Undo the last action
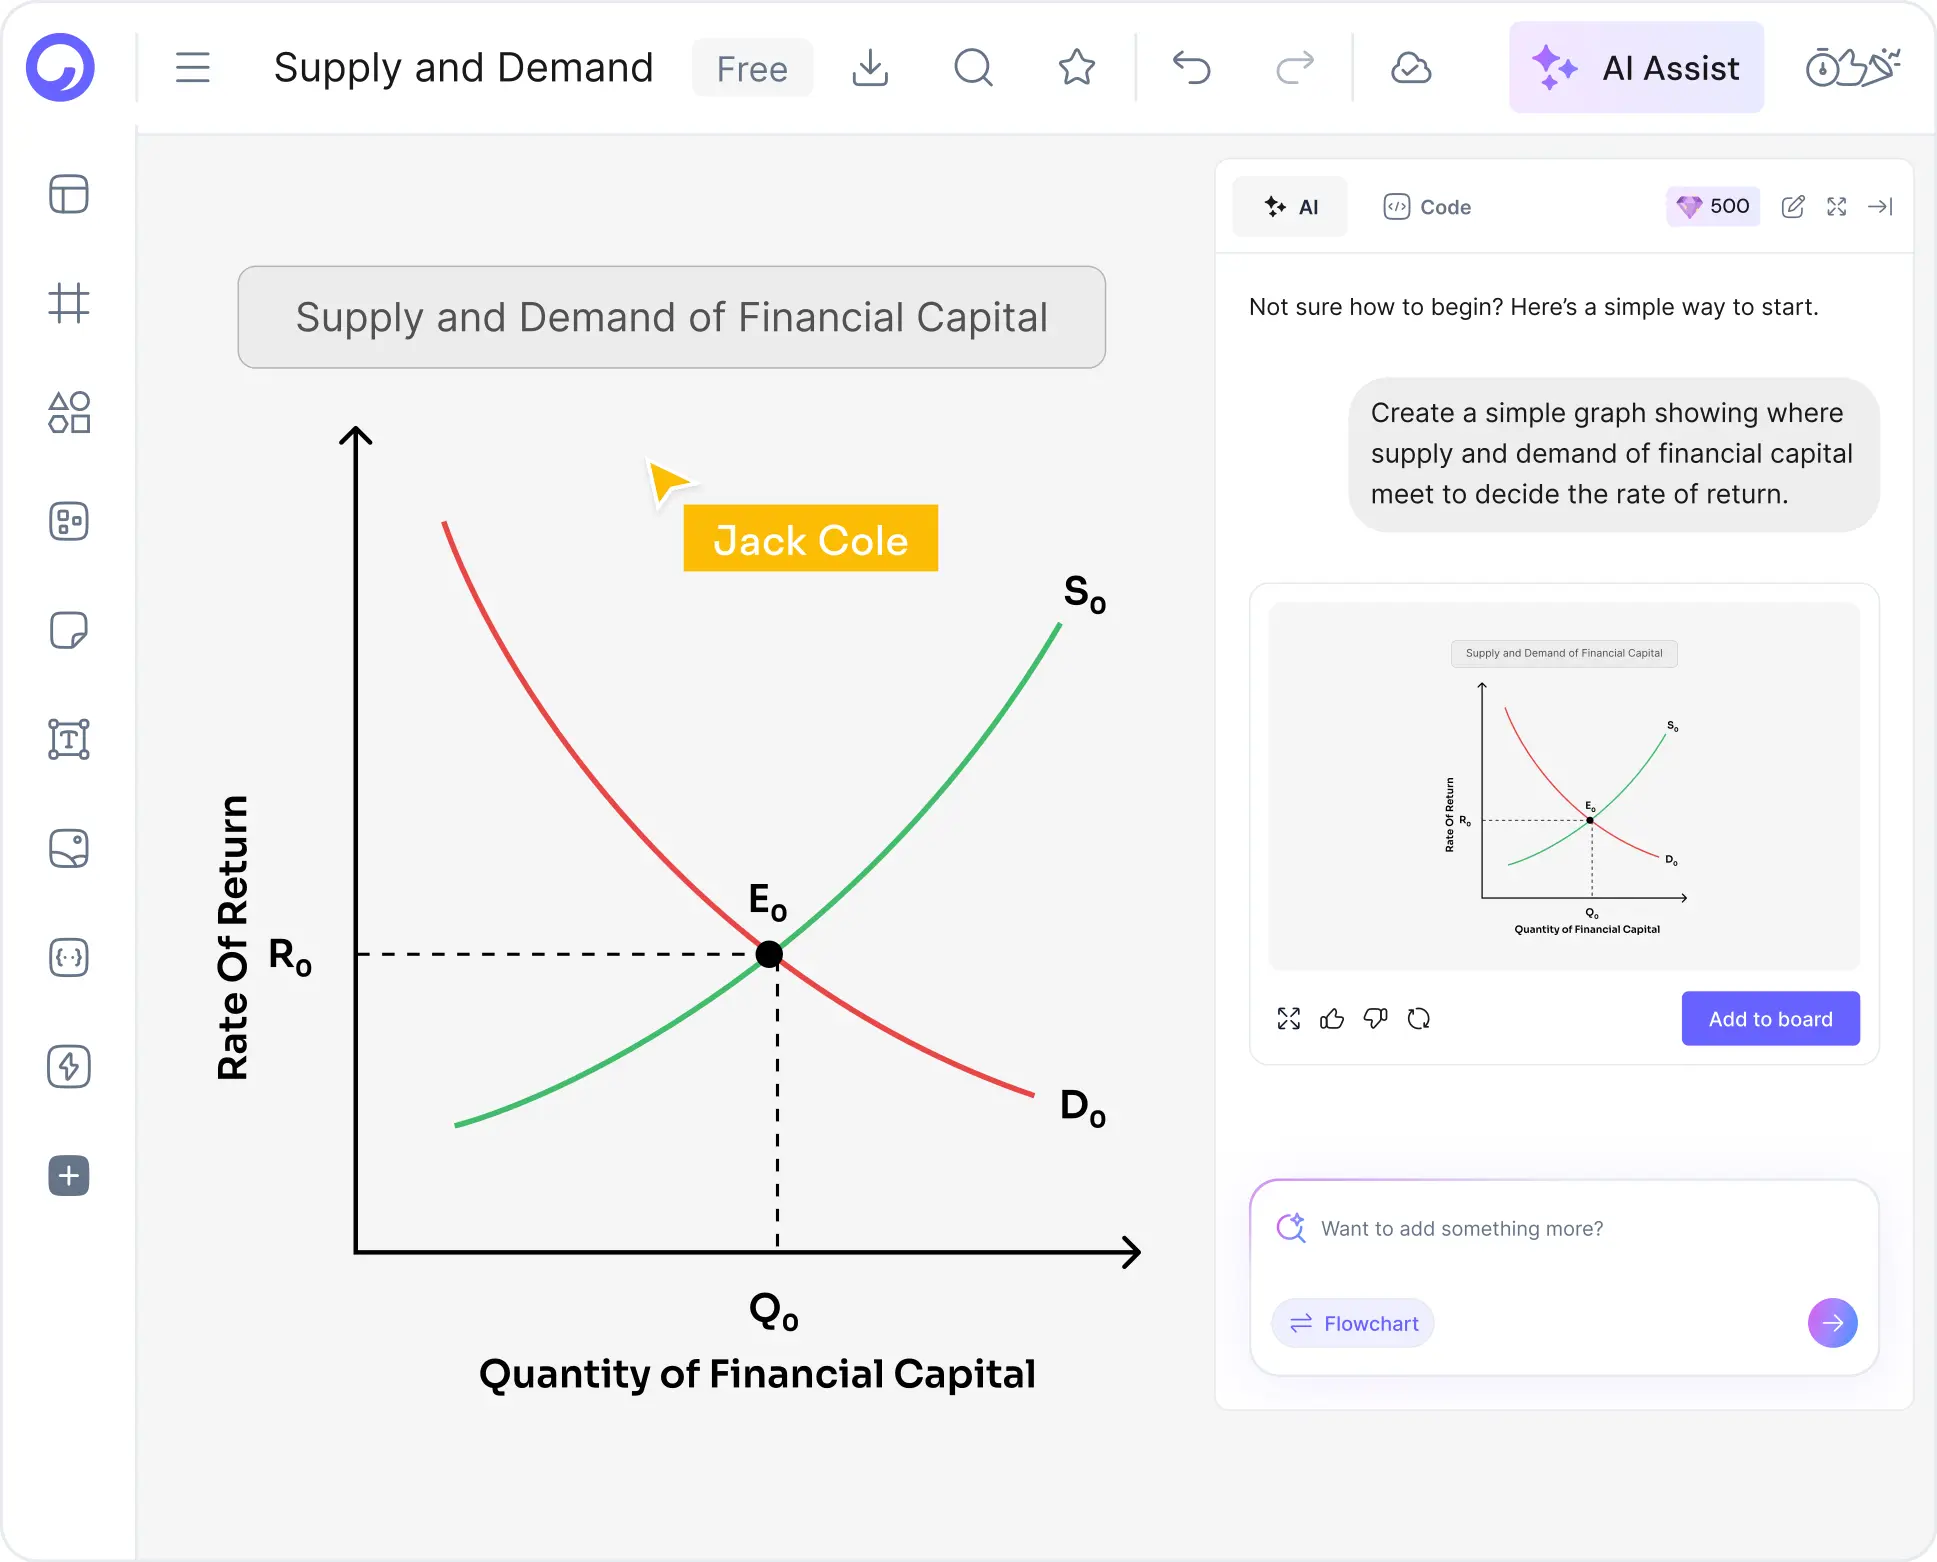Viewport: 1937px width, 1562px height. (x=1191, y=68)
